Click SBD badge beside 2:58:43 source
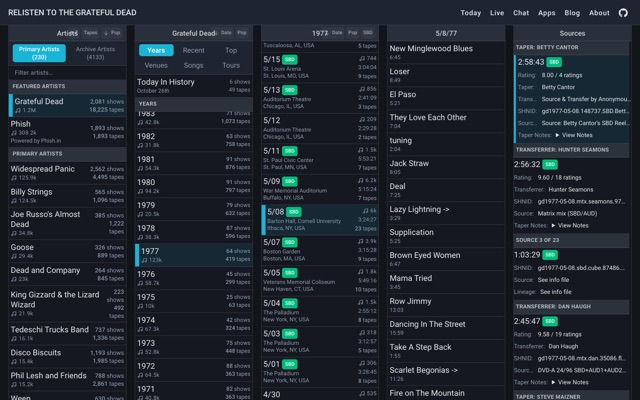 [554, 62]
